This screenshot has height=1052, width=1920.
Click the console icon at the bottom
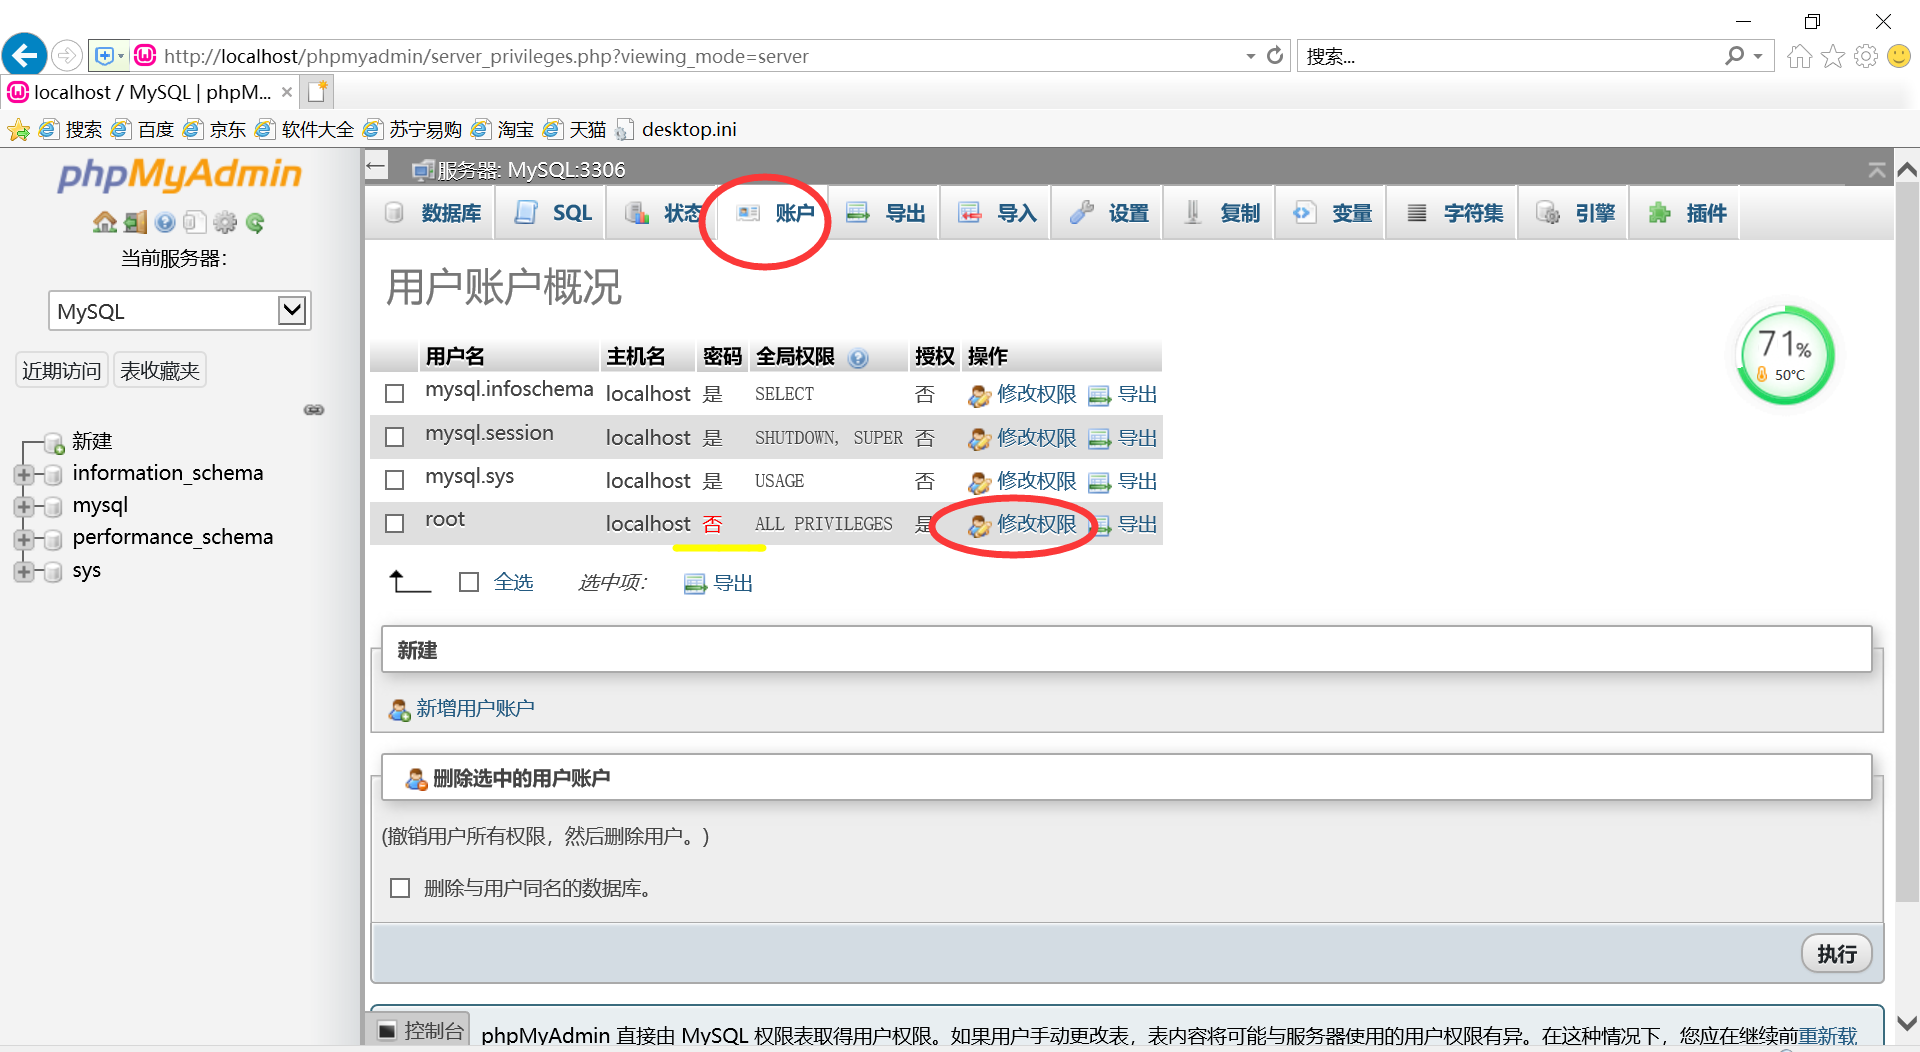(x=387, y=1030)
